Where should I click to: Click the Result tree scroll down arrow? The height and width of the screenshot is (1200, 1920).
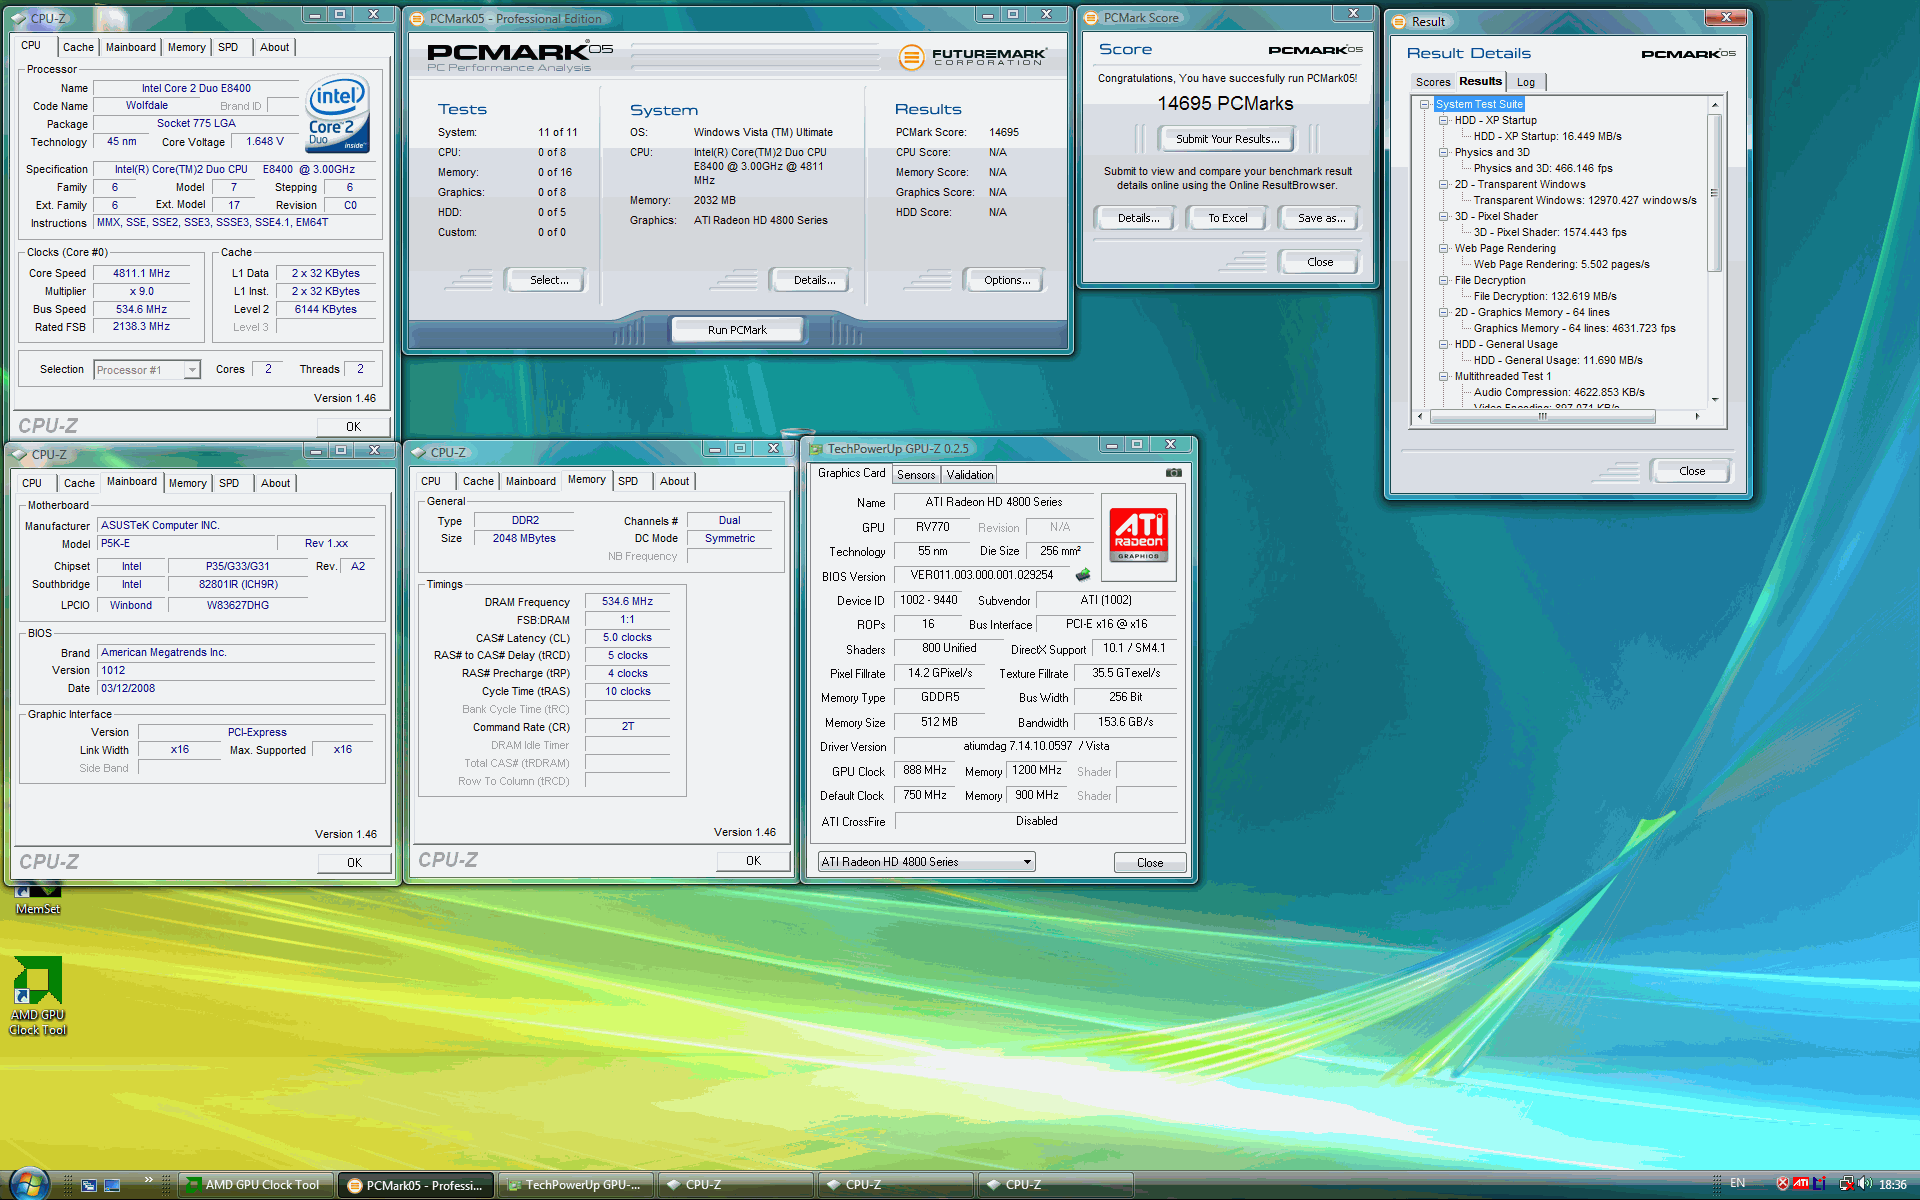coord(1714,399)
